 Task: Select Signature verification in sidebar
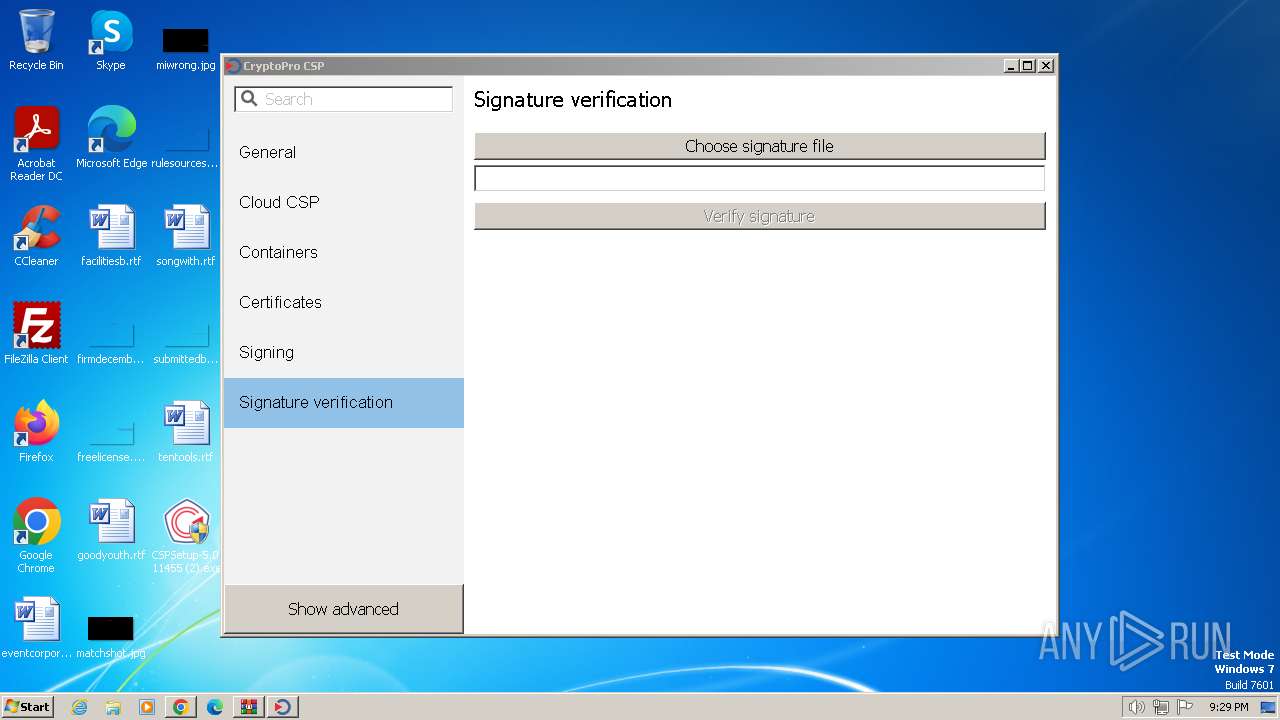(x=343, y=402)
